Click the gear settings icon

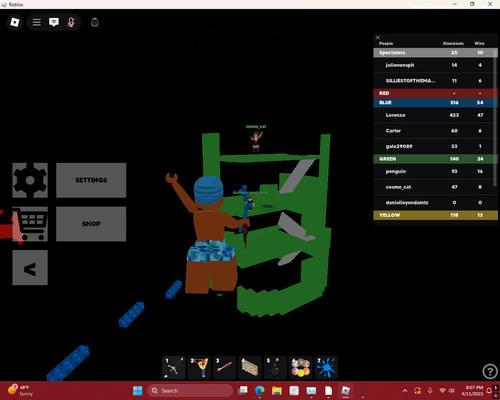(30, 180)
